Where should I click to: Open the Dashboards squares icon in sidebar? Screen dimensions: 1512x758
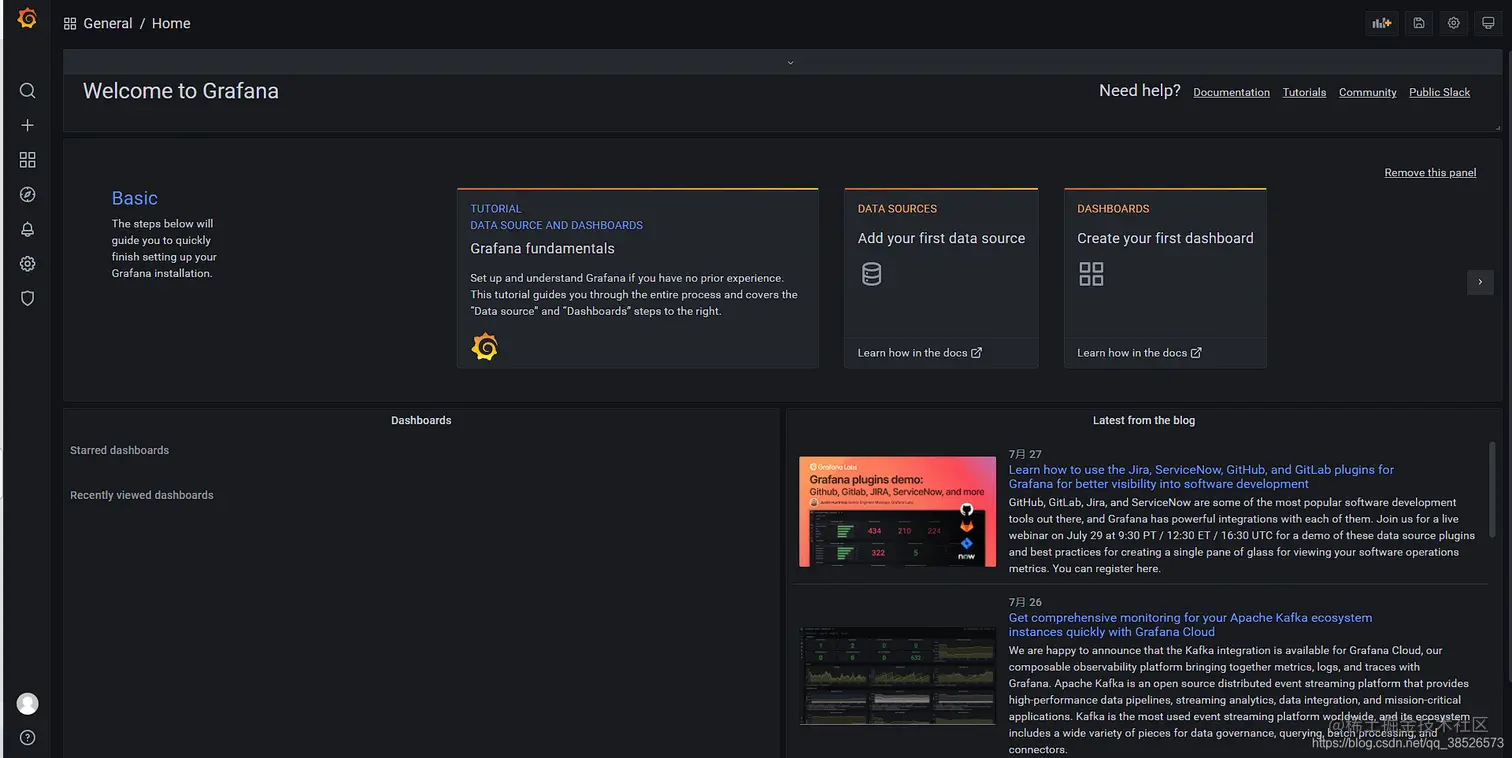point(28,160)
